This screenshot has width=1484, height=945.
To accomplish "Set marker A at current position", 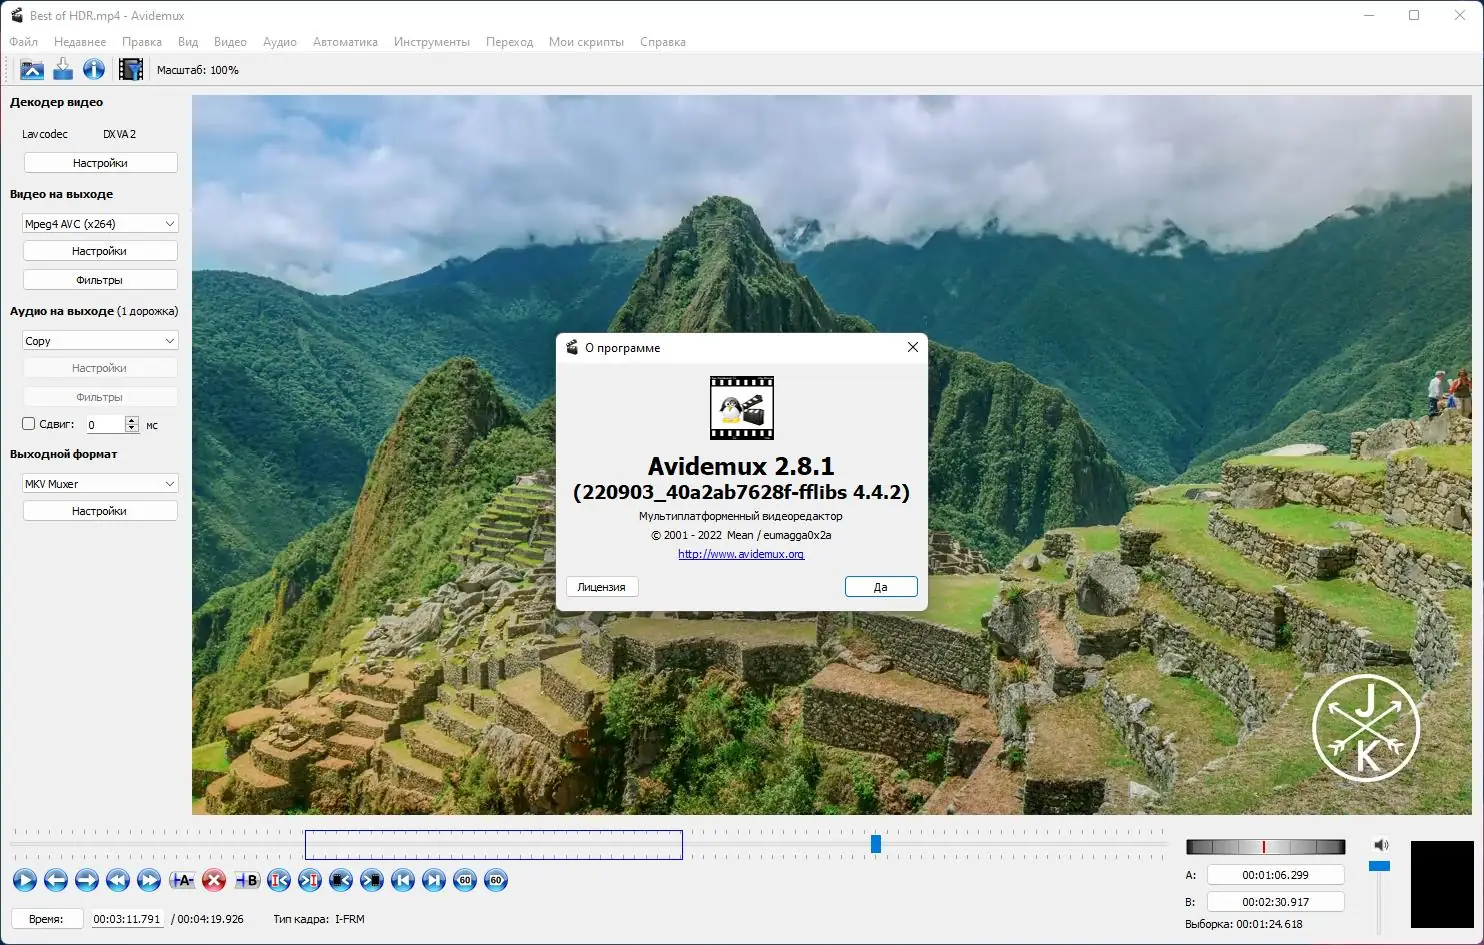I will (x=181, y=881).
